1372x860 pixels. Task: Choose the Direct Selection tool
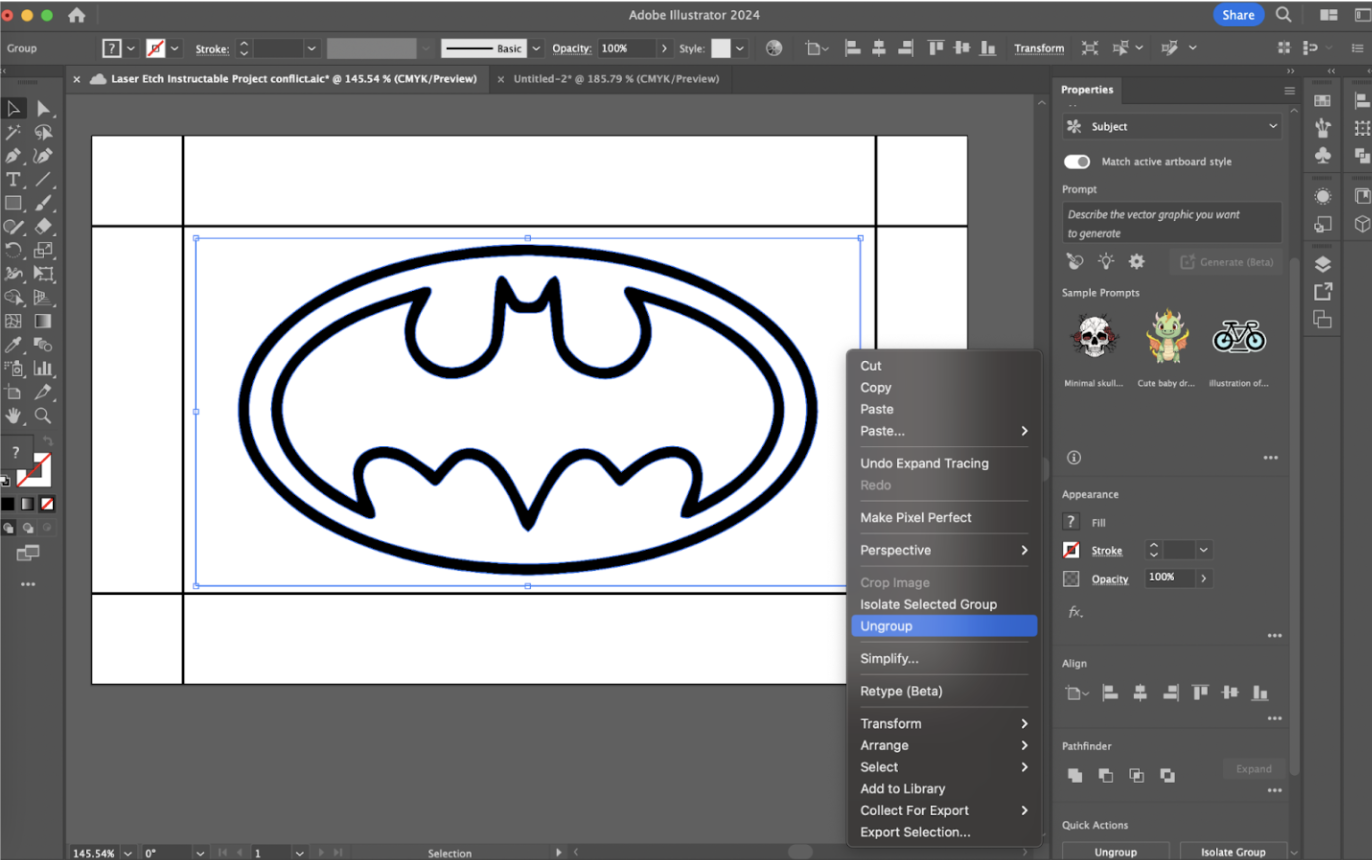click(43, 108)
